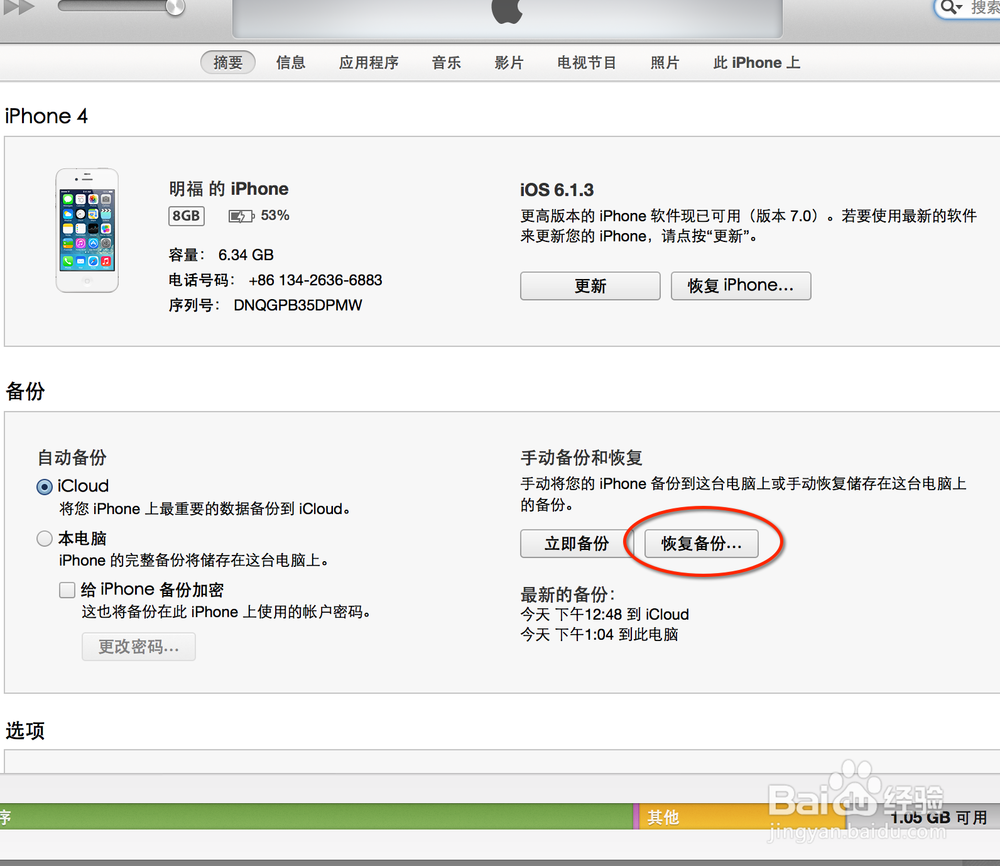Select the 本电脑 backup radio button
The image size is (1000, 866).
tap(44, 539)
